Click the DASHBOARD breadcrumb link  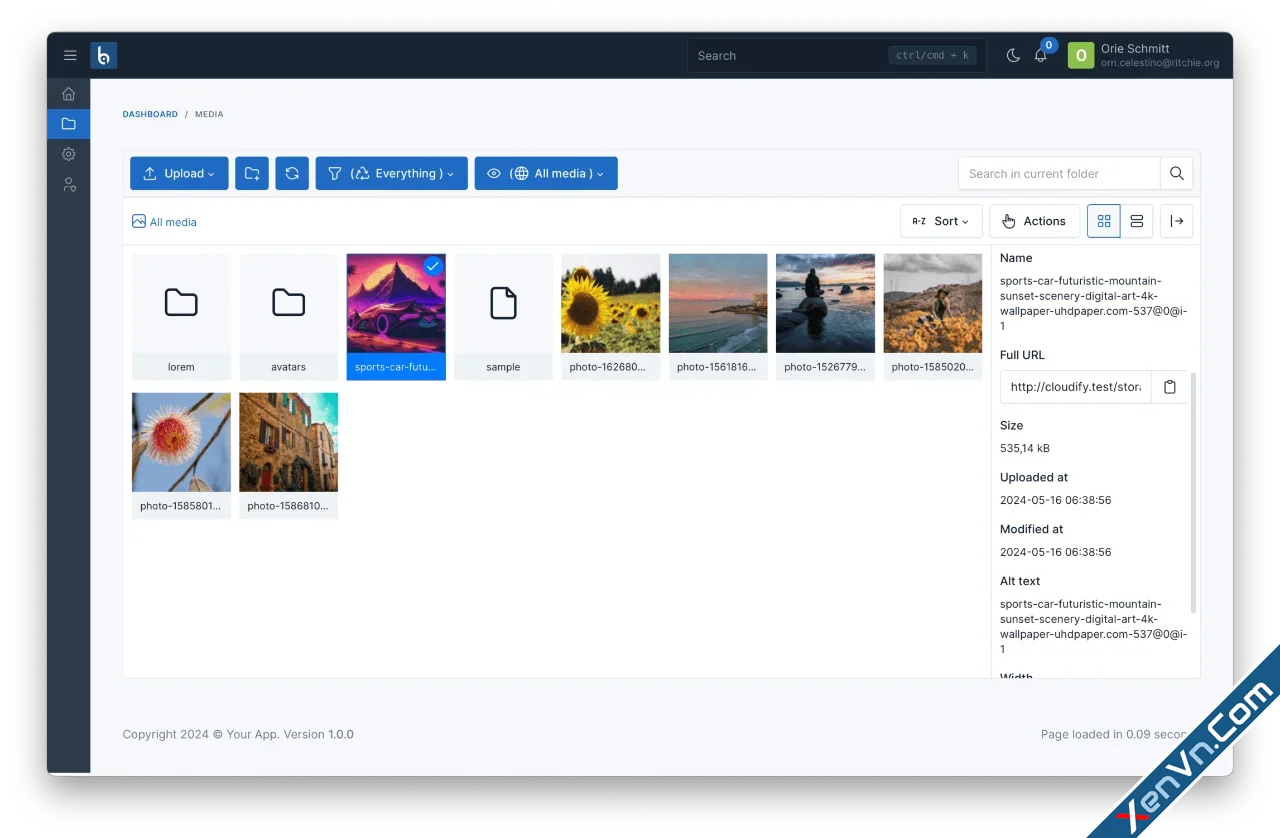150,114
